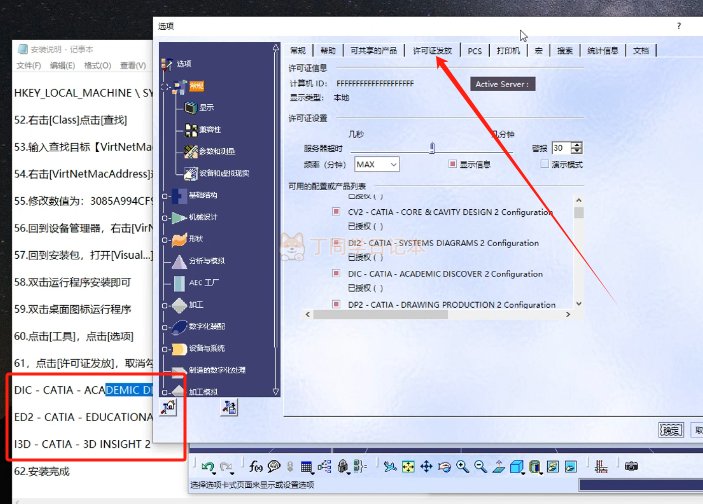Expand the 数字化装配 tree node

(165, 327)
